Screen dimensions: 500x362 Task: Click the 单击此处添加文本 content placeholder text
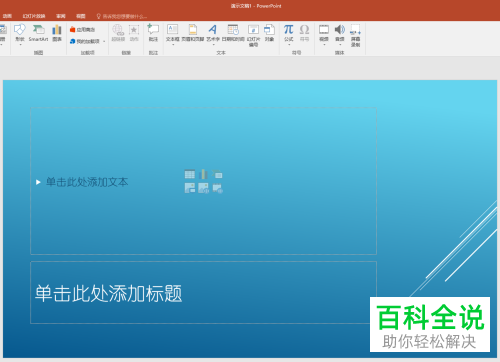pos(87,182)
